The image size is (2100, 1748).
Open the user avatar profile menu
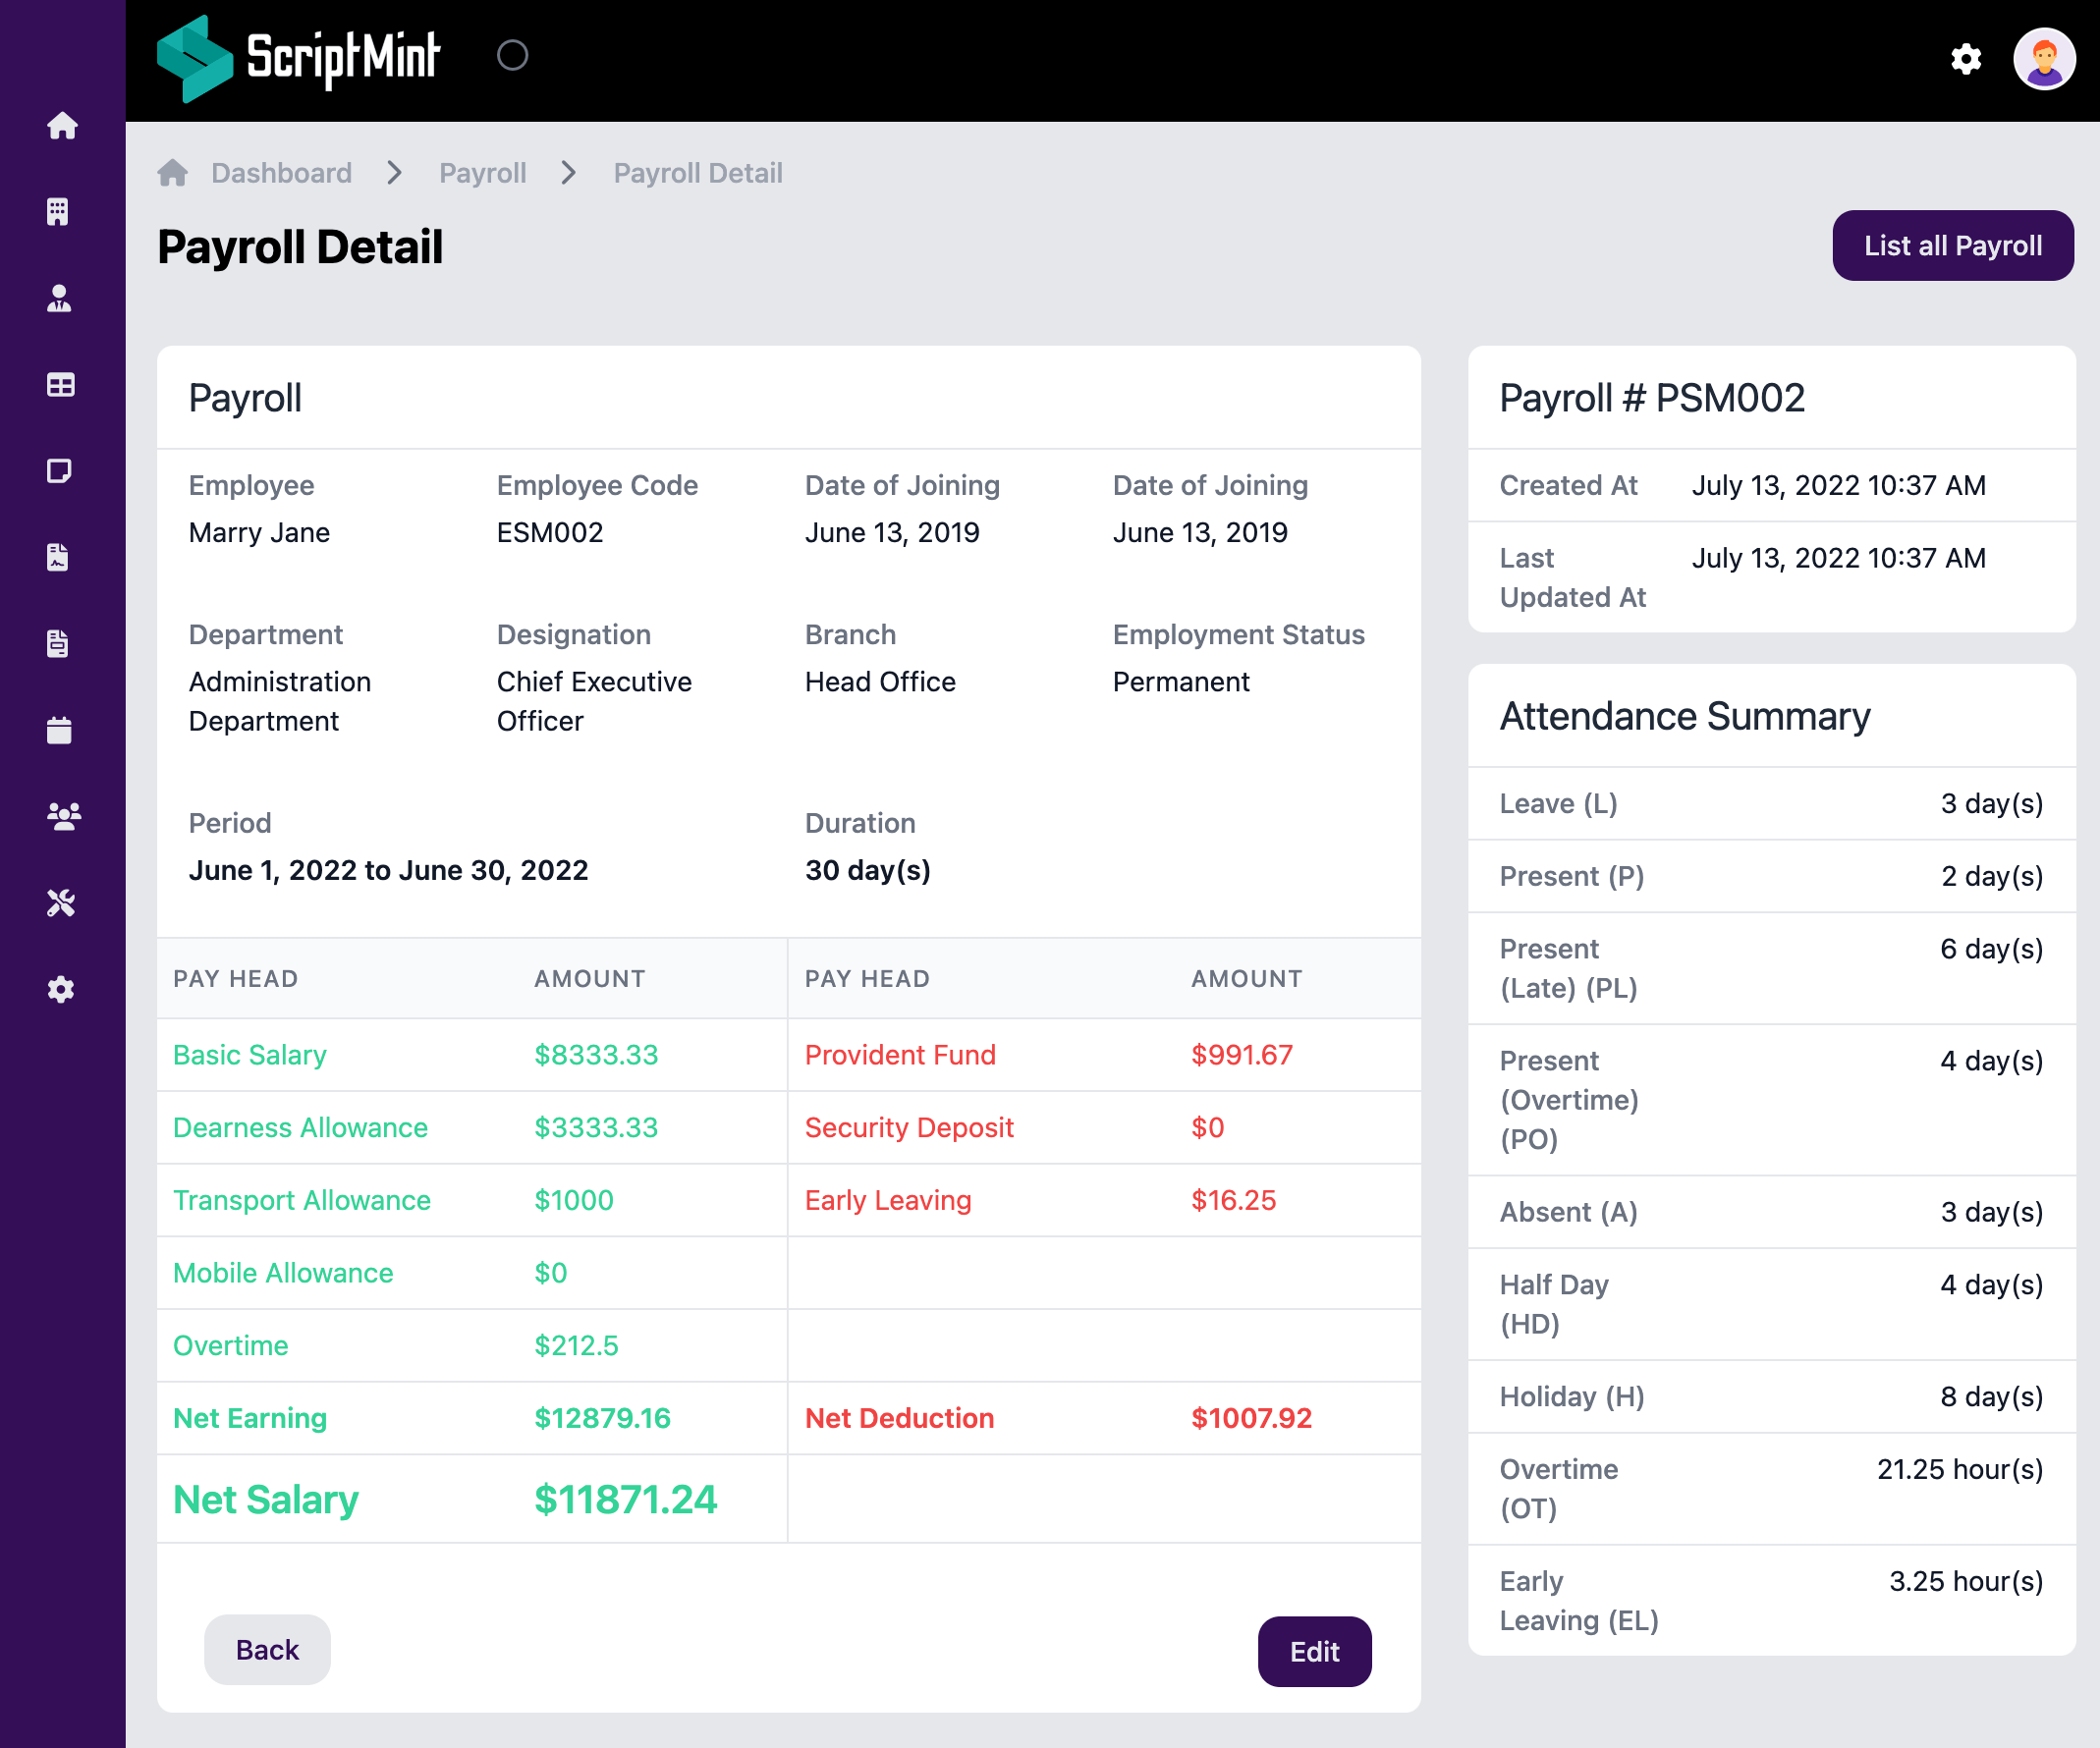pyautogui.click(x=2043, y=59)
